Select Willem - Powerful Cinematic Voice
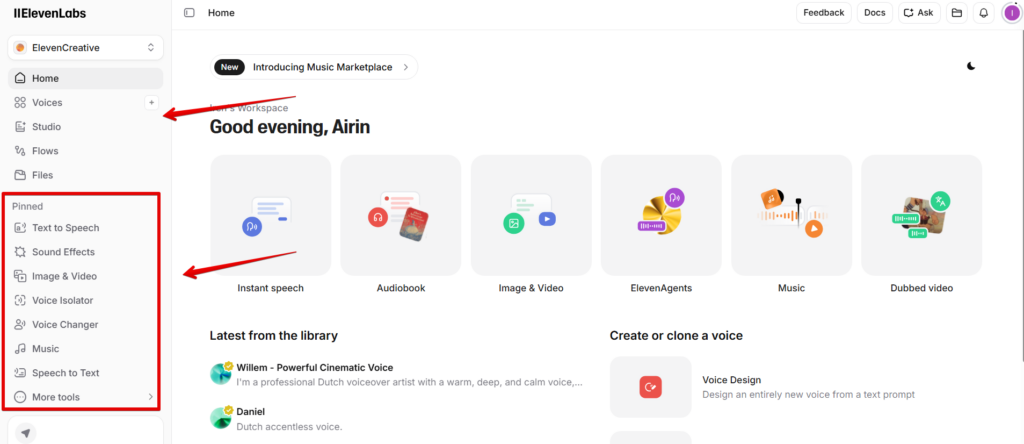The image size is (1024, 444). click(396, 375)
